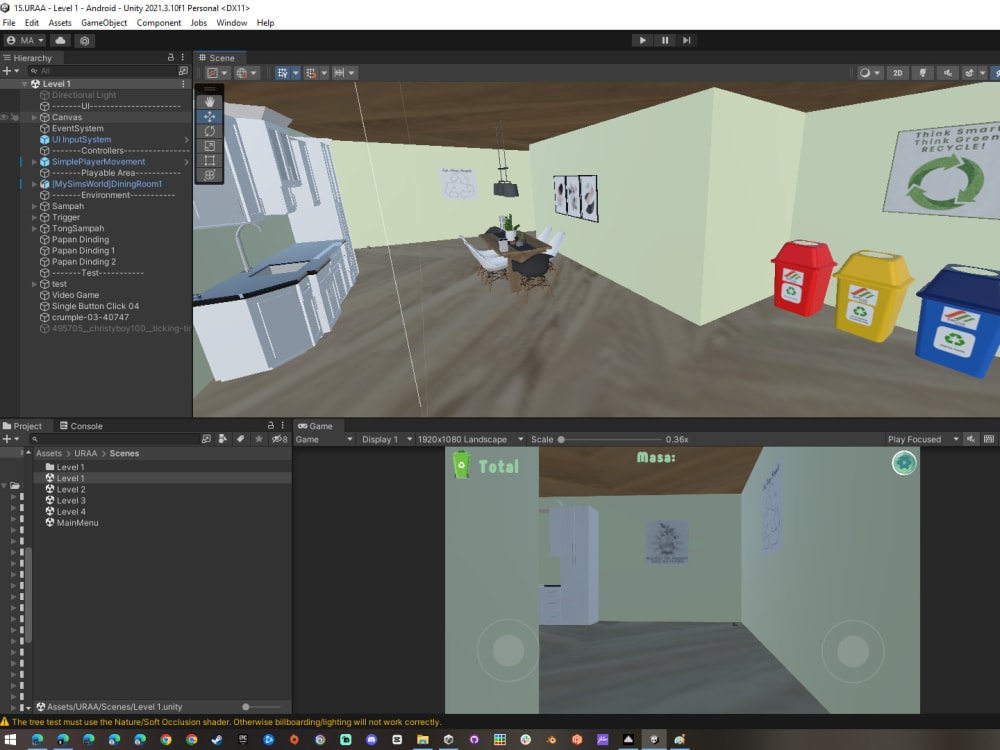Open the Unity cloud services panel
Viewport: 1000px width, 750px height.
62,40
